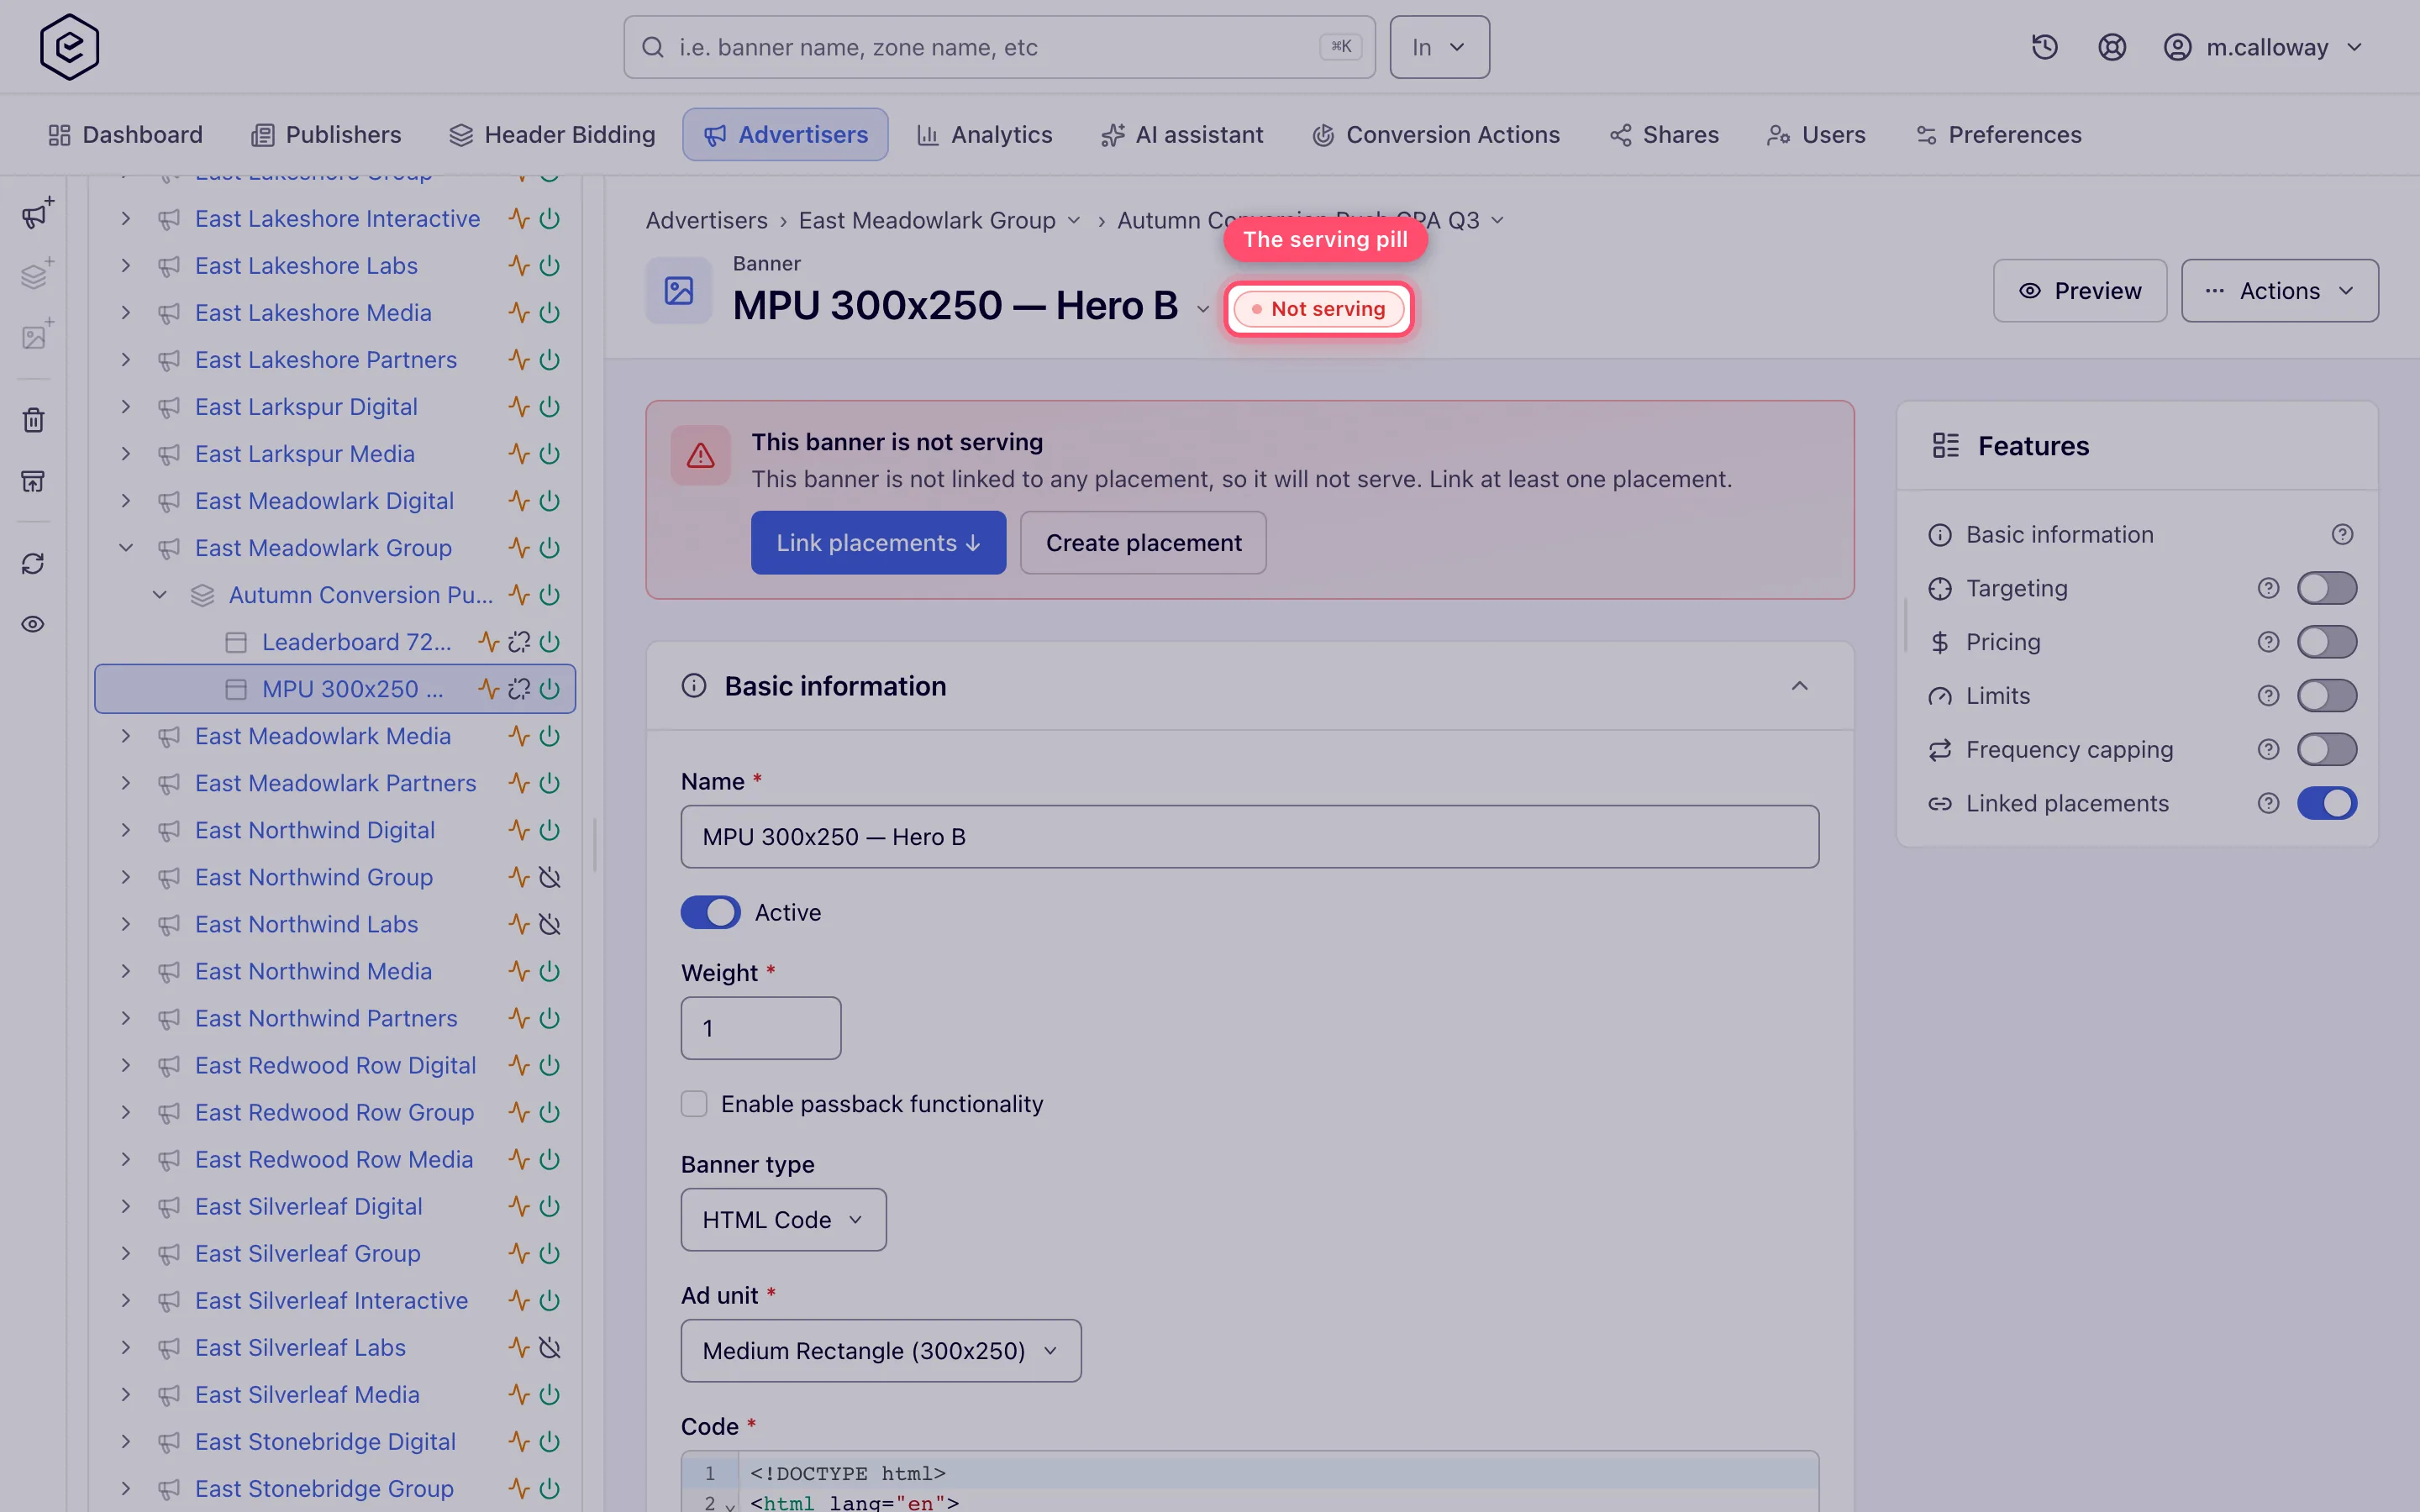Click statistics icon for Autumn Conversion Pu campaign
2420x1512 pixels.
[518, 595]
